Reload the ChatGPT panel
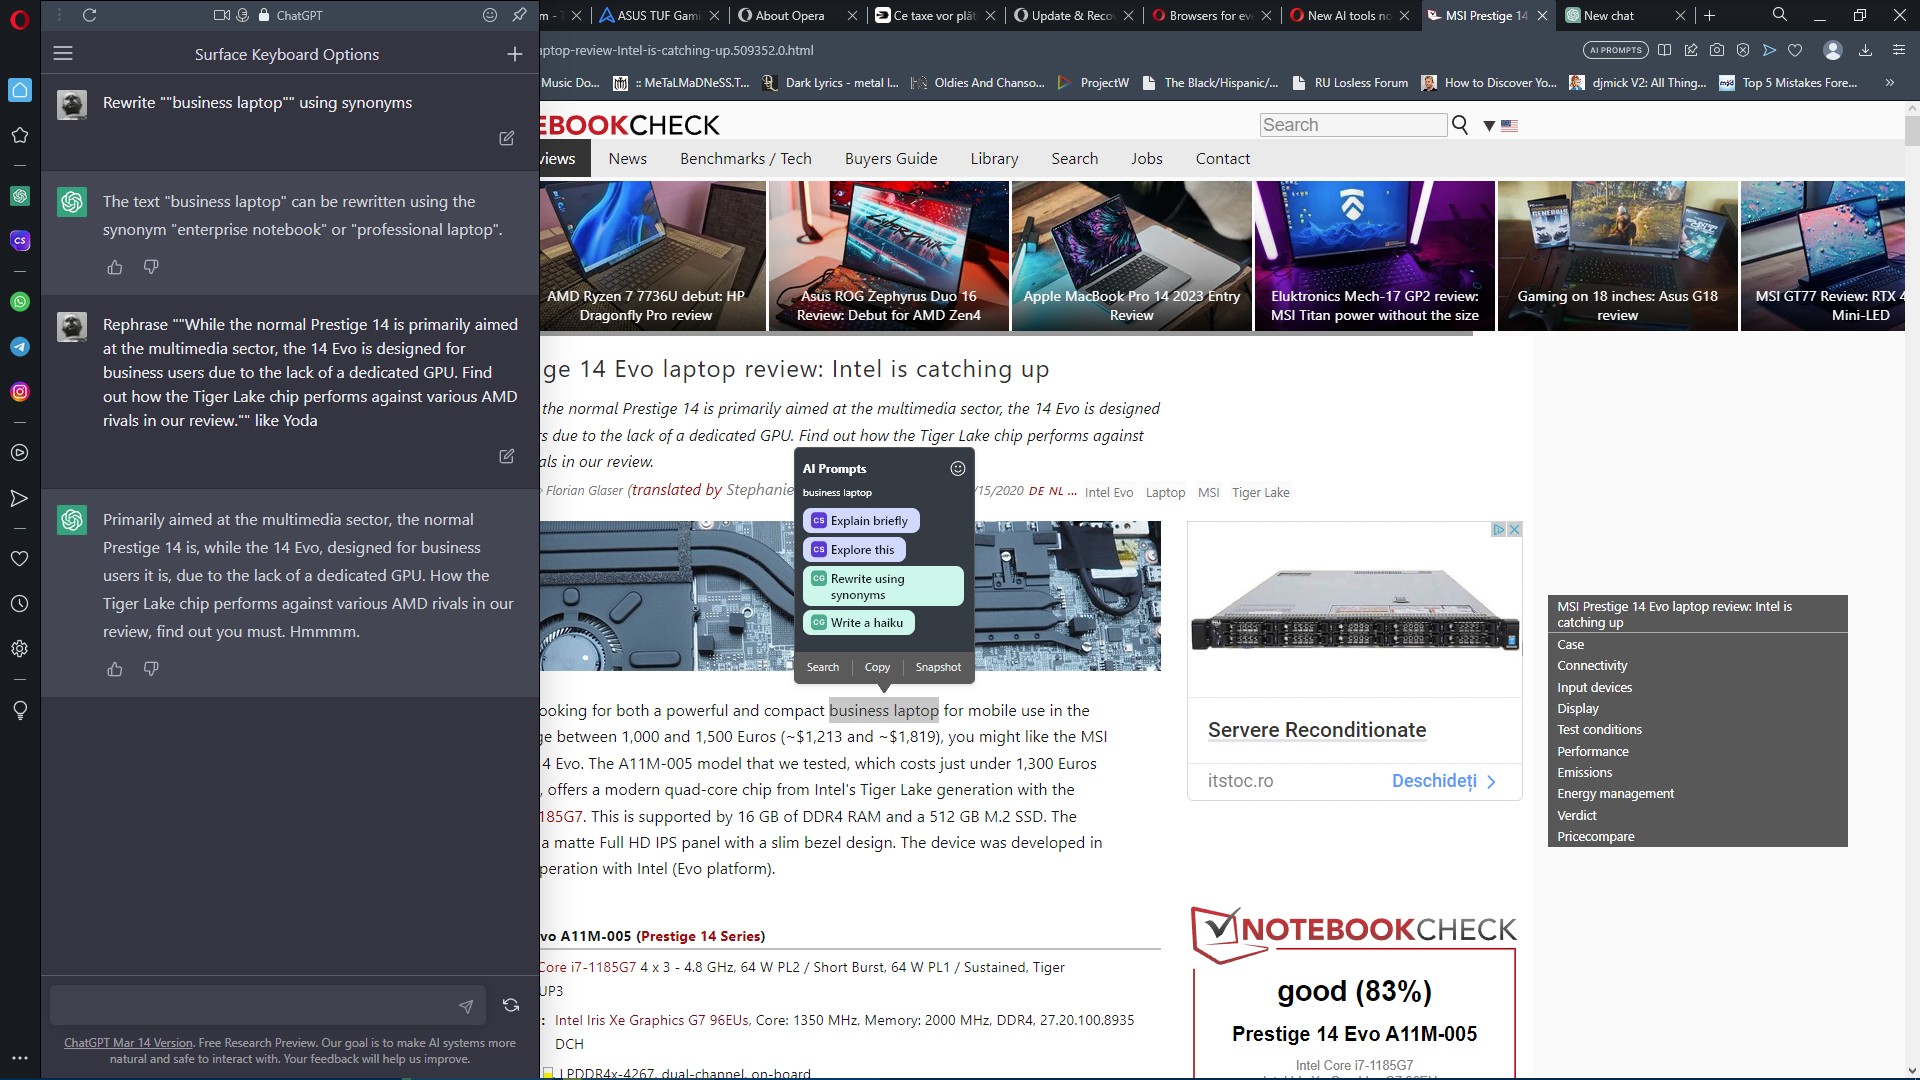This screenshot has width=1920, height=1080. coord(89,15)
